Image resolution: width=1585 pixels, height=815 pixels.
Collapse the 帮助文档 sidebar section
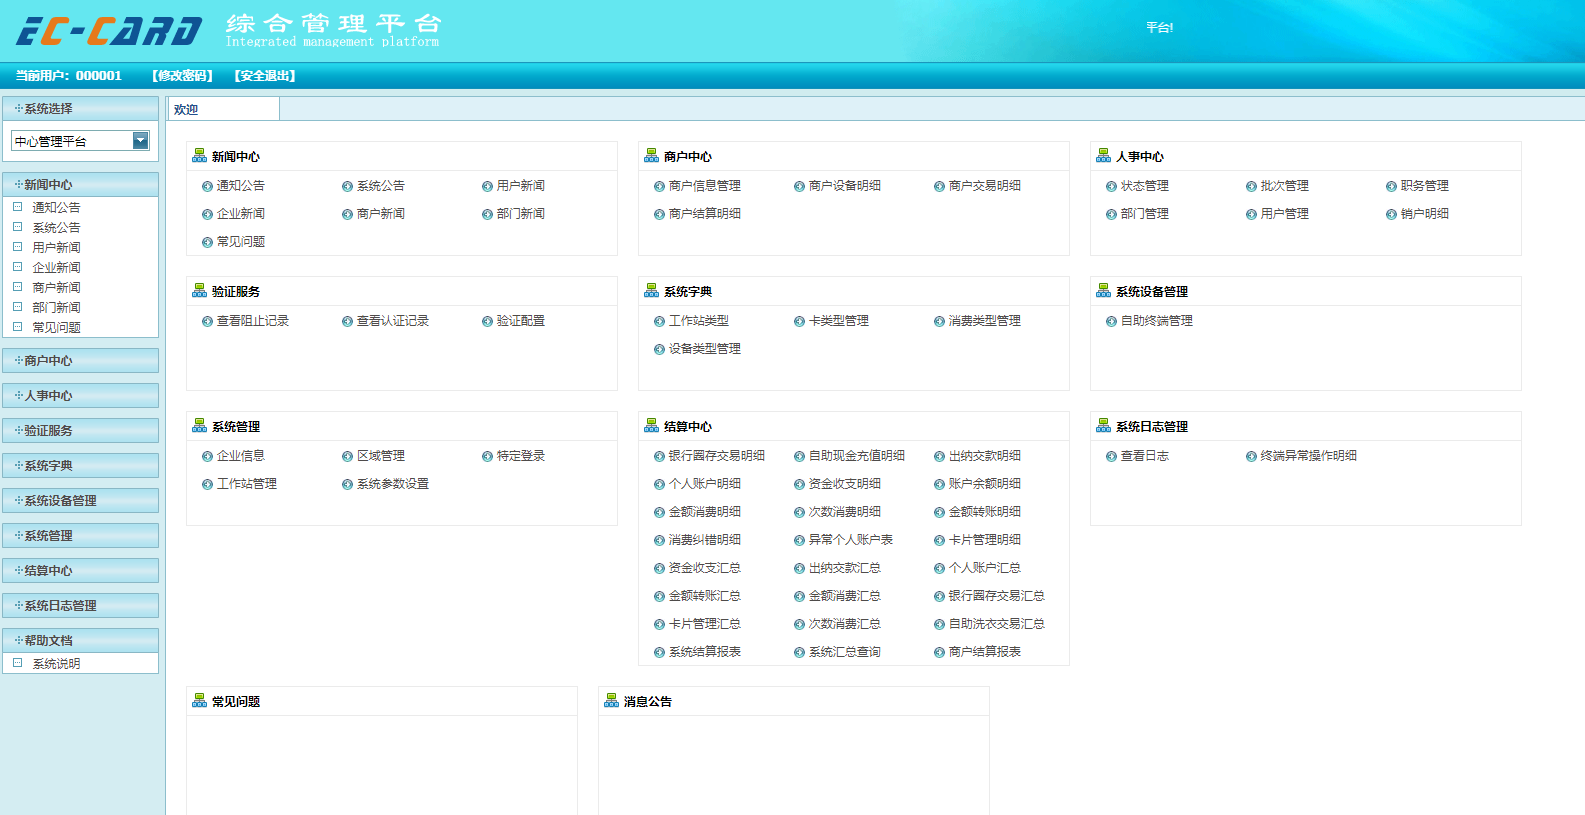click(80, 640)
